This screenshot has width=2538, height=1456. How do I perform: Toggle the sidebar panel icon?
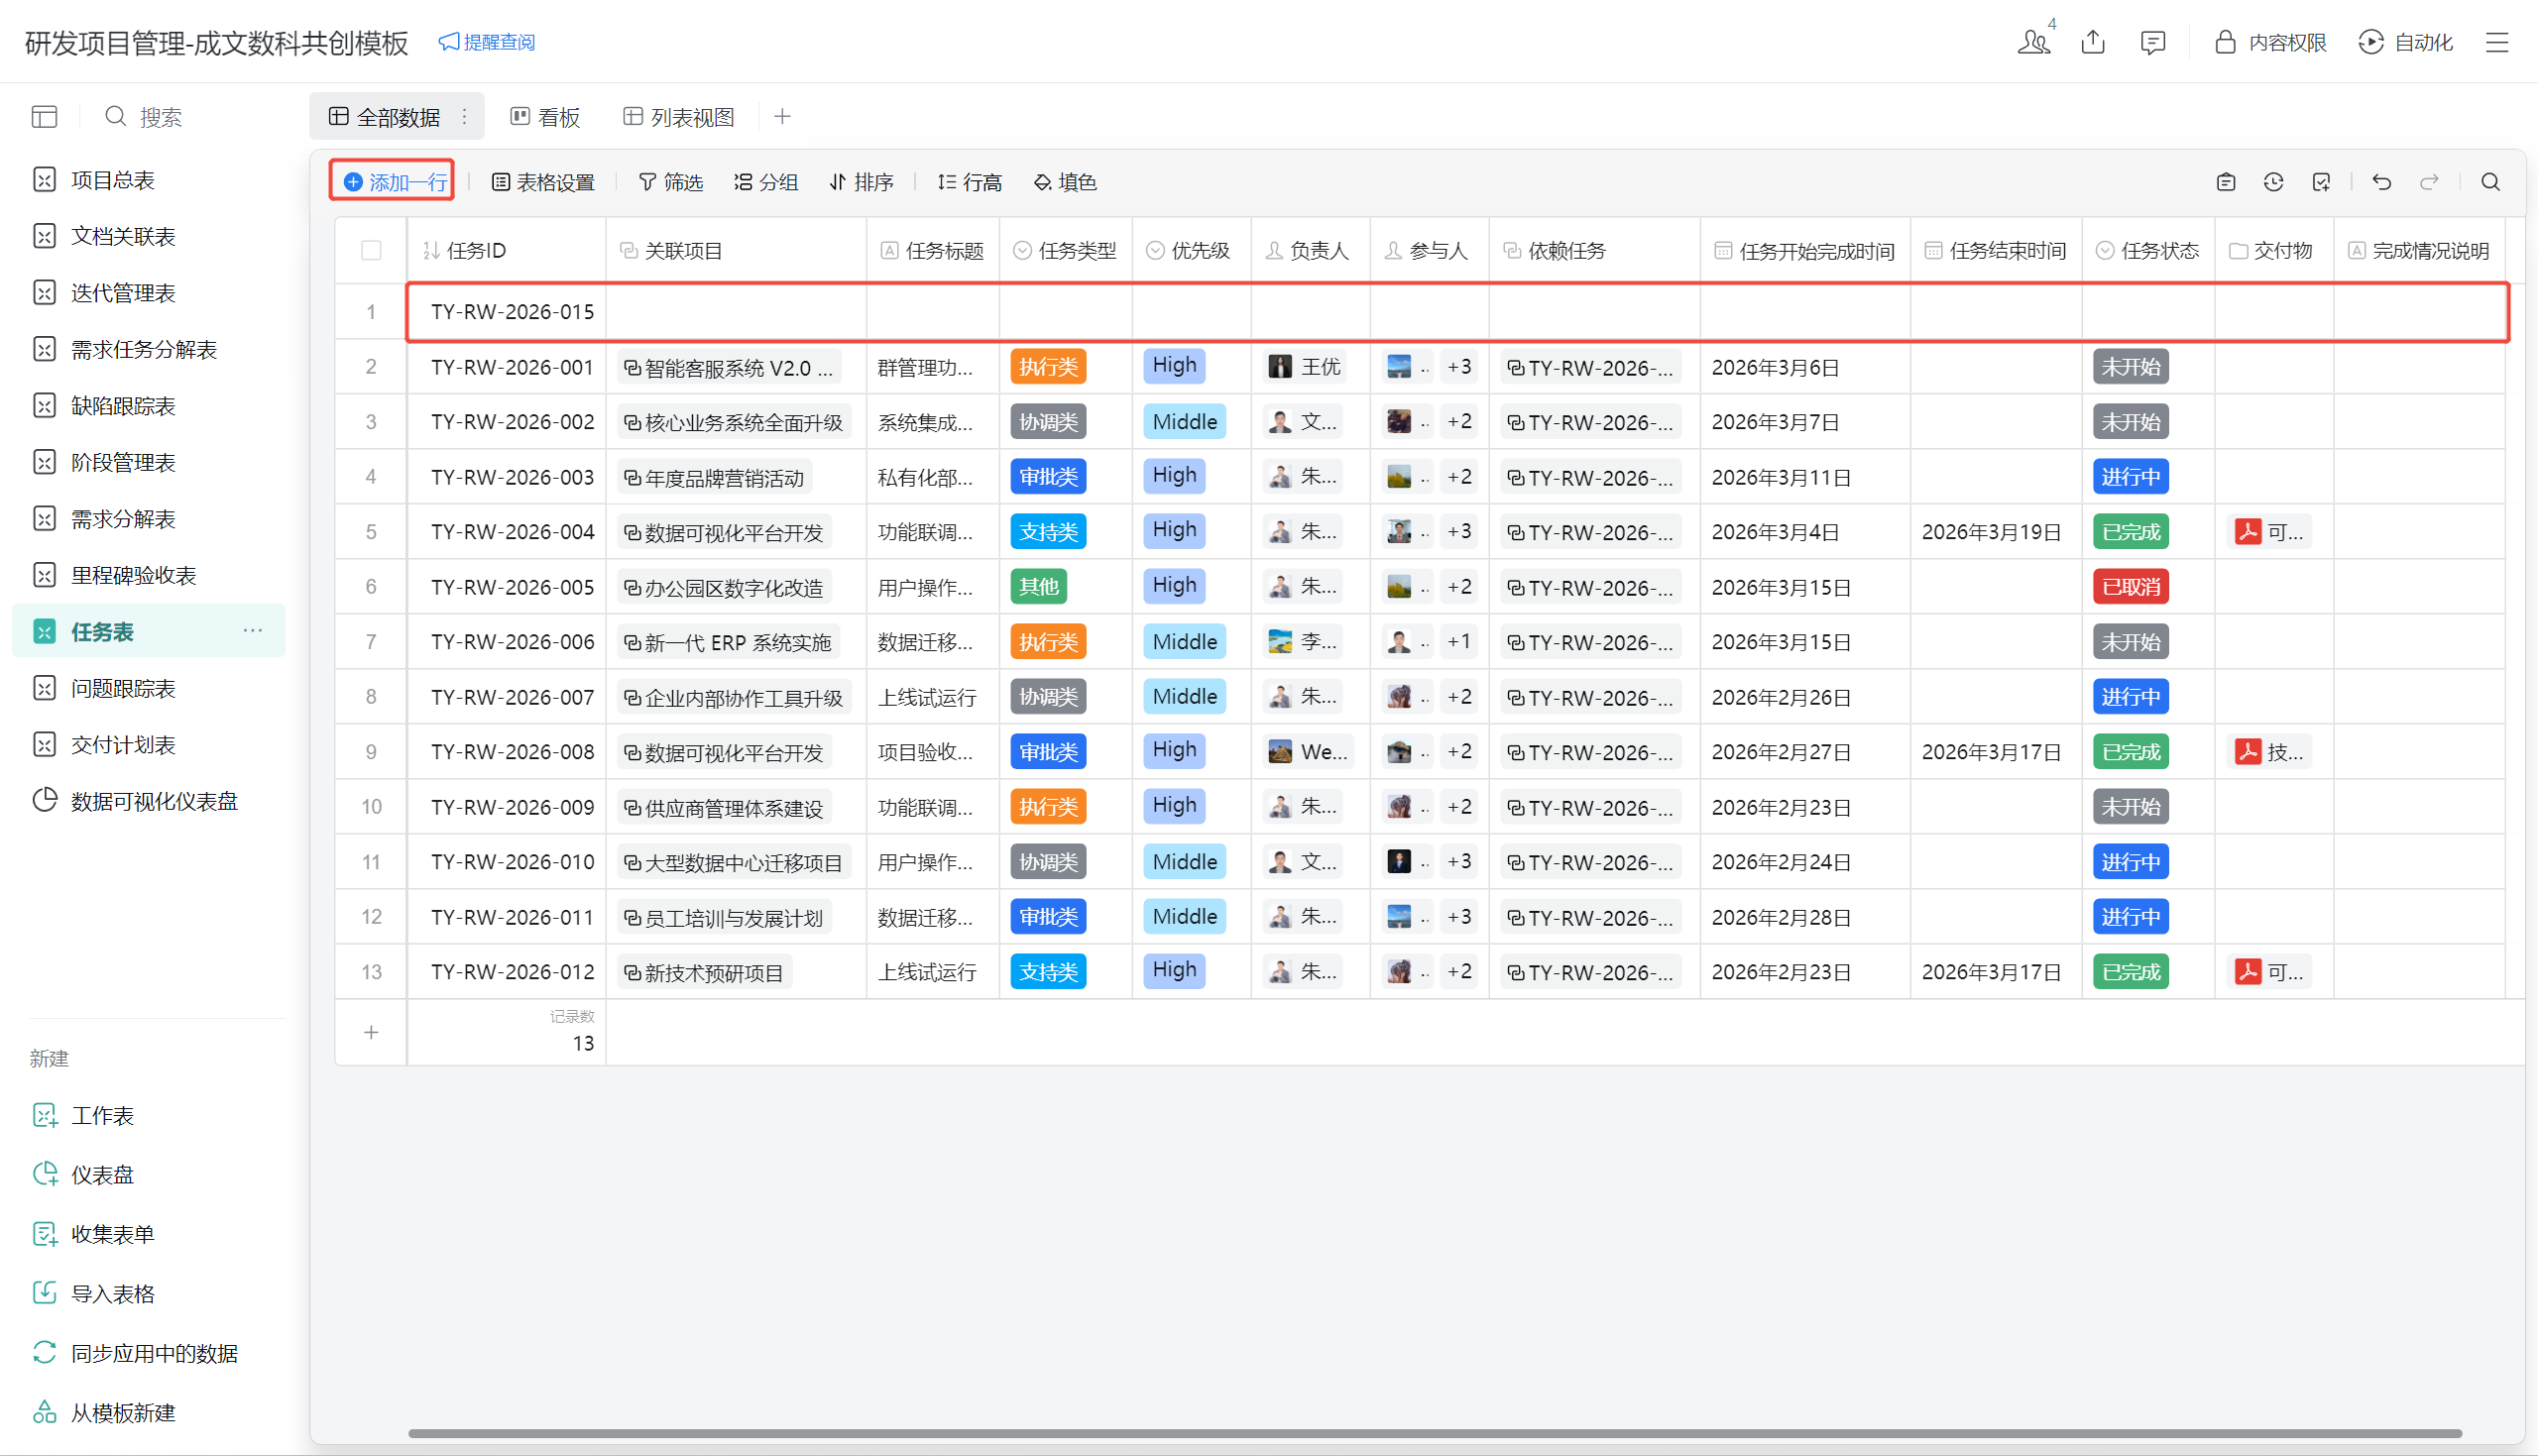pyautogui.click(x=44, y=117)
